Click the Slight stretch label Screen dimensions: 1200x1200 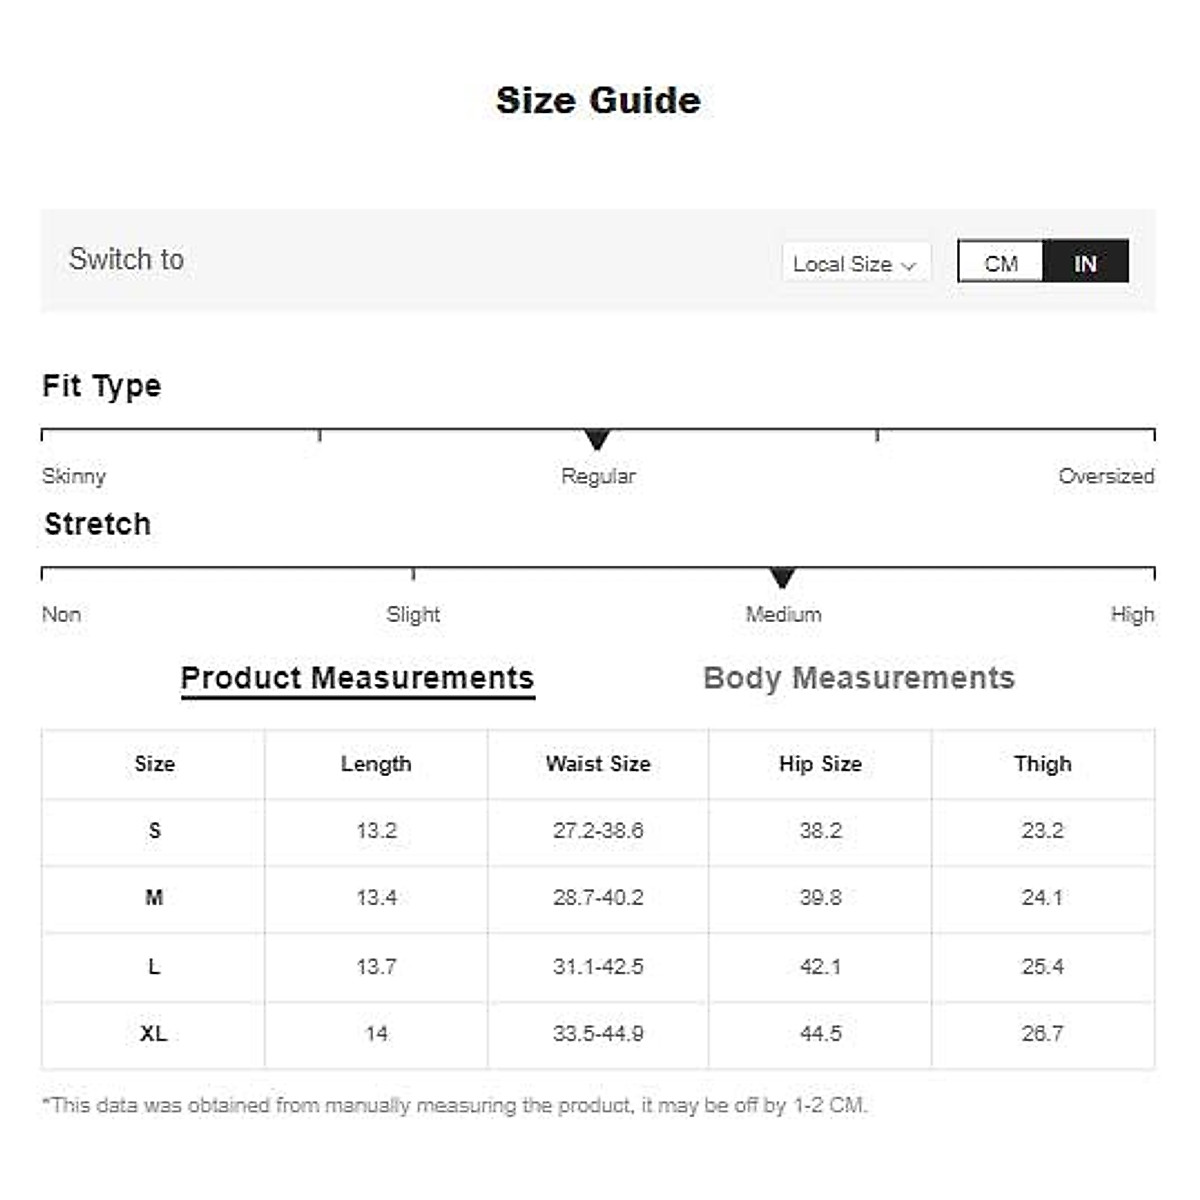413,614
